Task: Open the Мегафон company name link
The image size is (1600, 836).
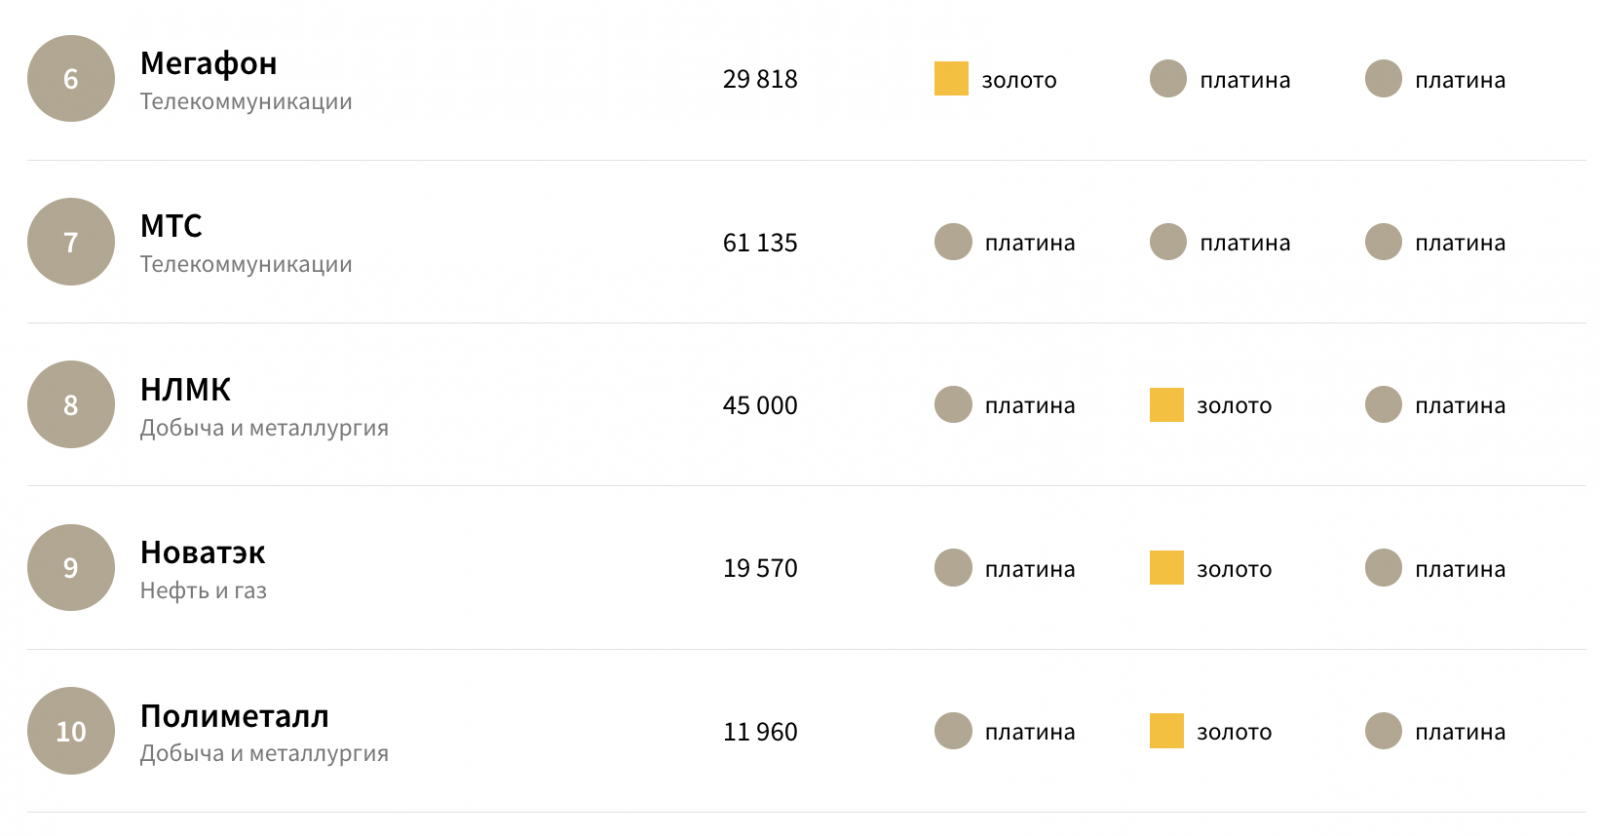Action: pyautogui.click(x=208, y=63)
